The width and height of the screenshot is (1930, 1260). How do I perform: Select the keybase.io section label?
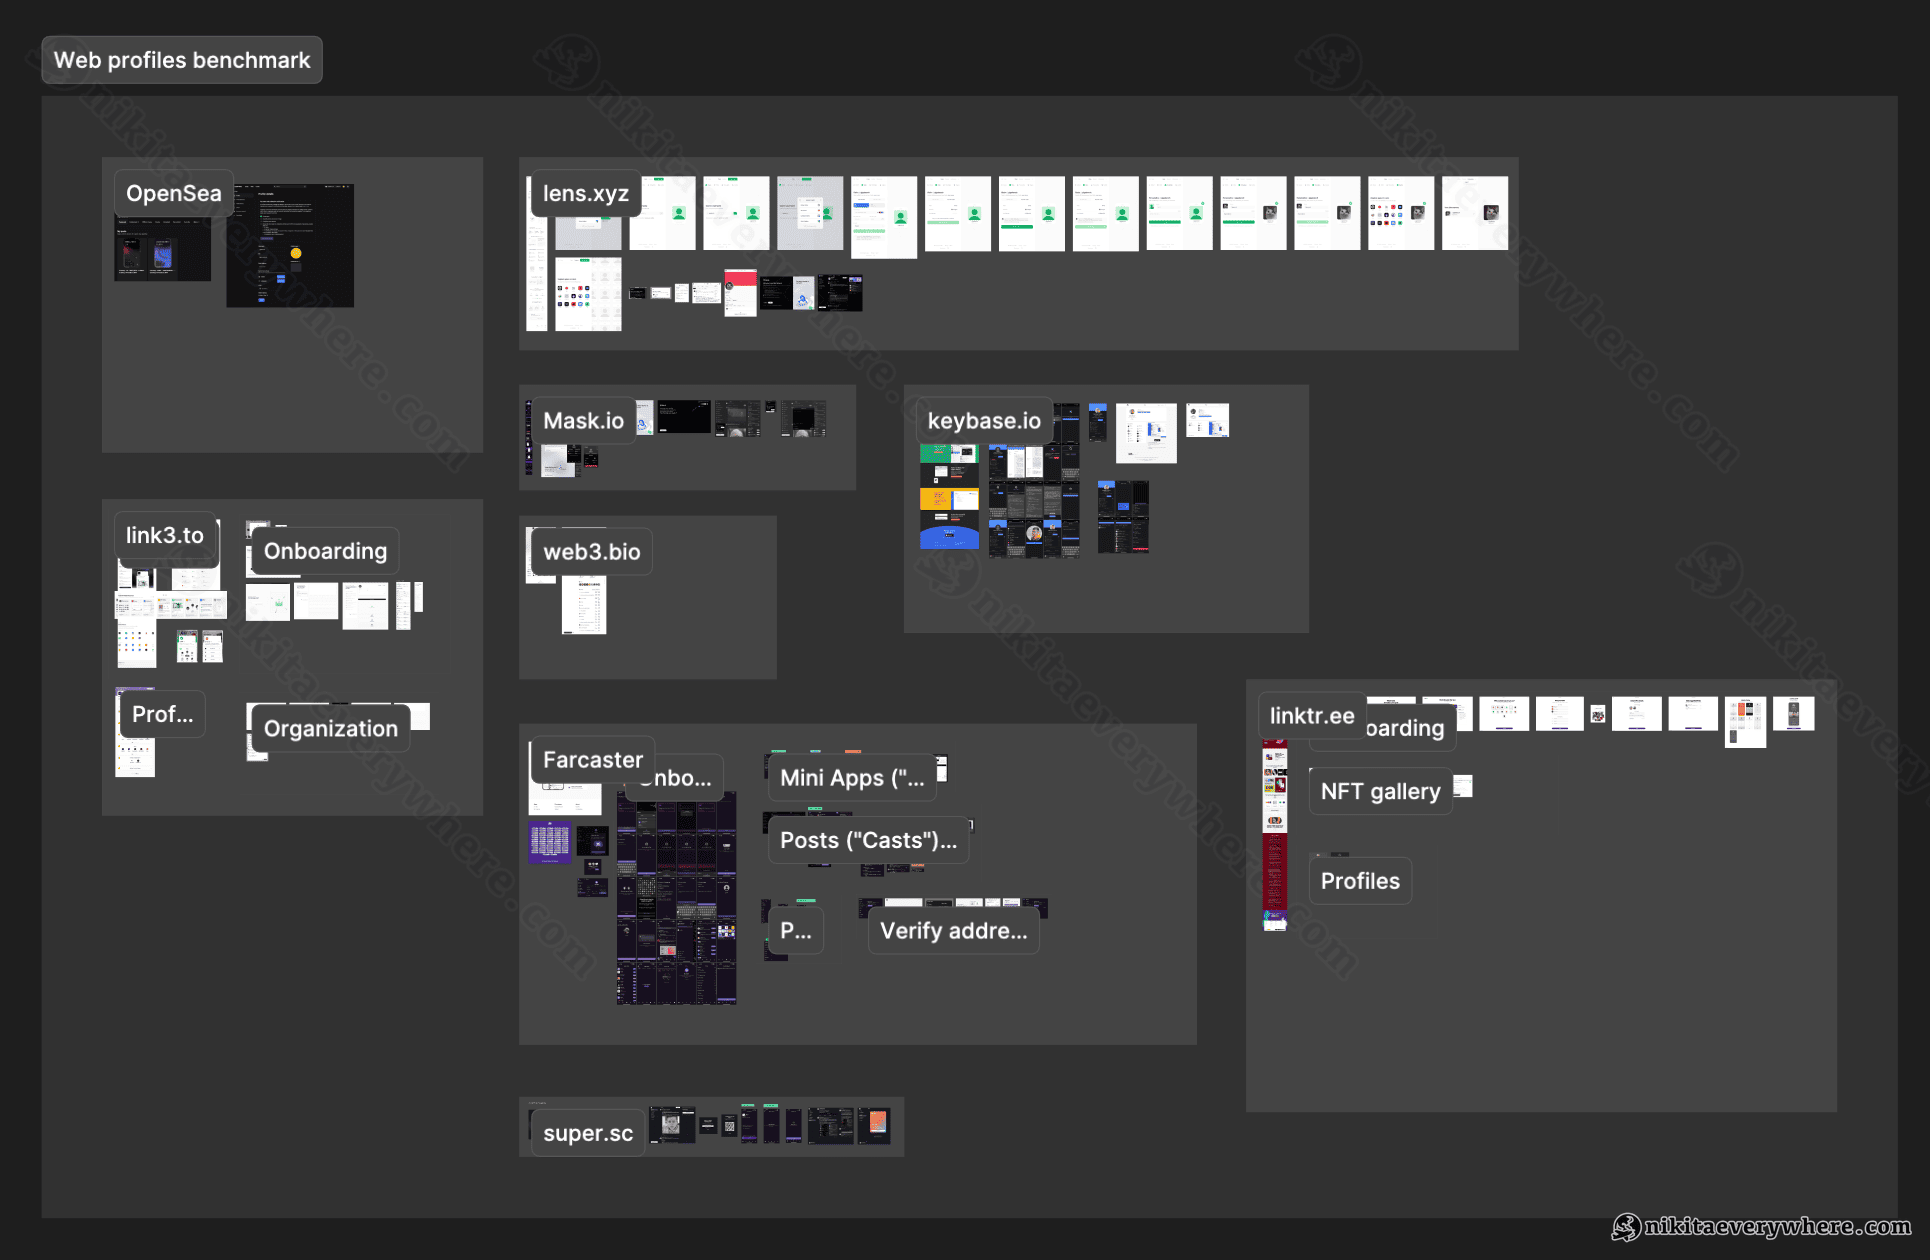(983, 421)
